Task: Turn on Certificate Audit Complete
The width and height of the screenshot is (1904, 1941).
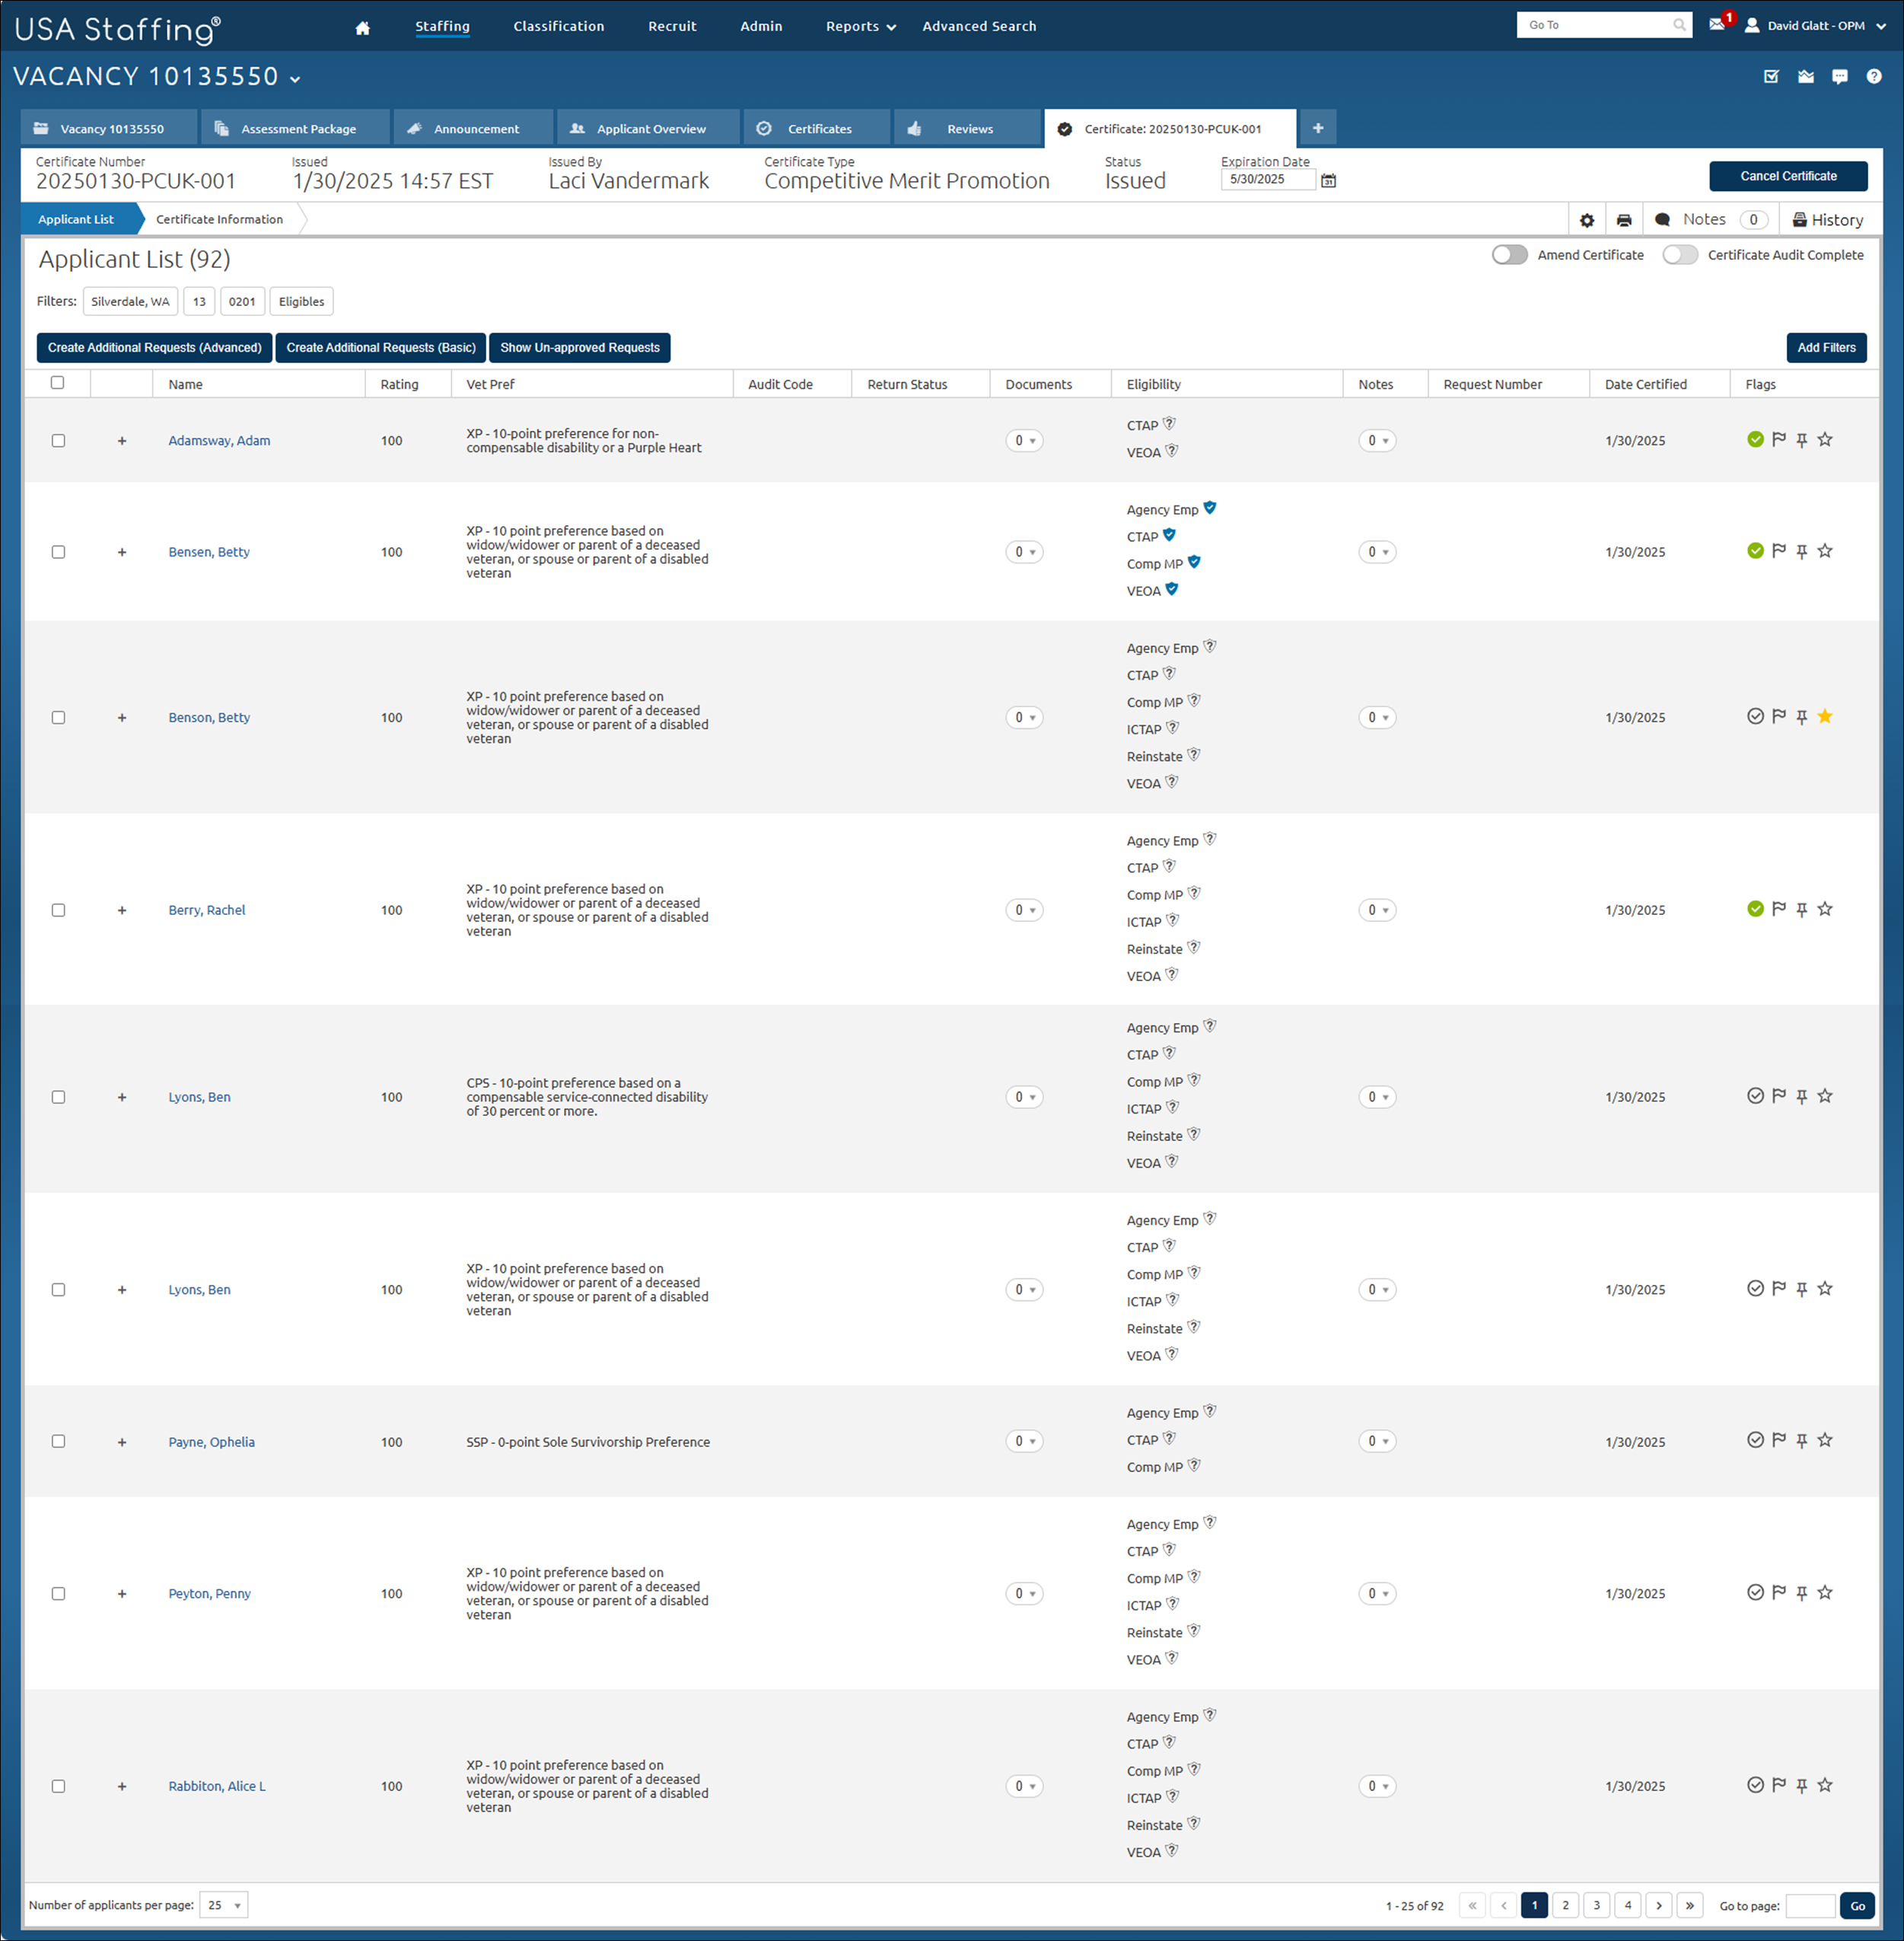Action: [1680, 255]
